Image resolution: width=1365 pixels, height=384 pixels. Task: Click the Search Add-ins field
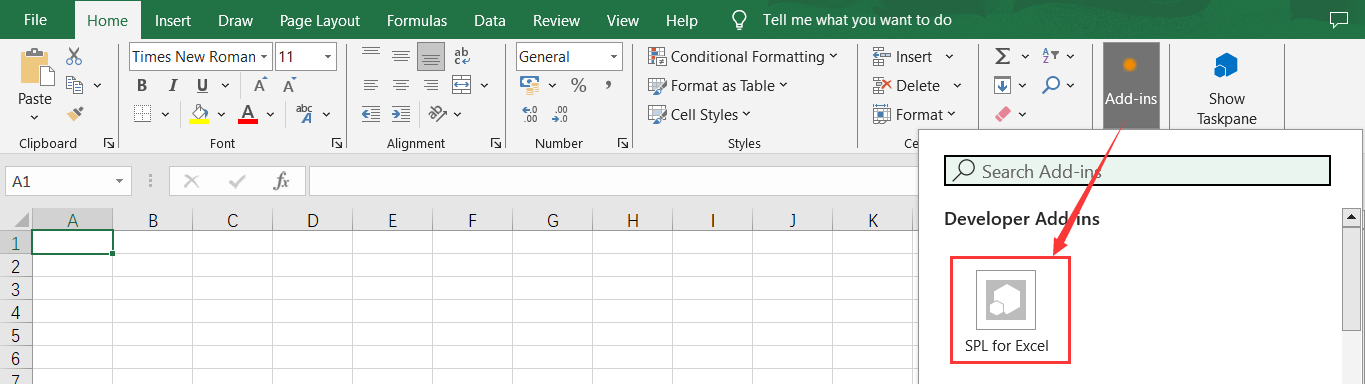tap(1137, 171)
